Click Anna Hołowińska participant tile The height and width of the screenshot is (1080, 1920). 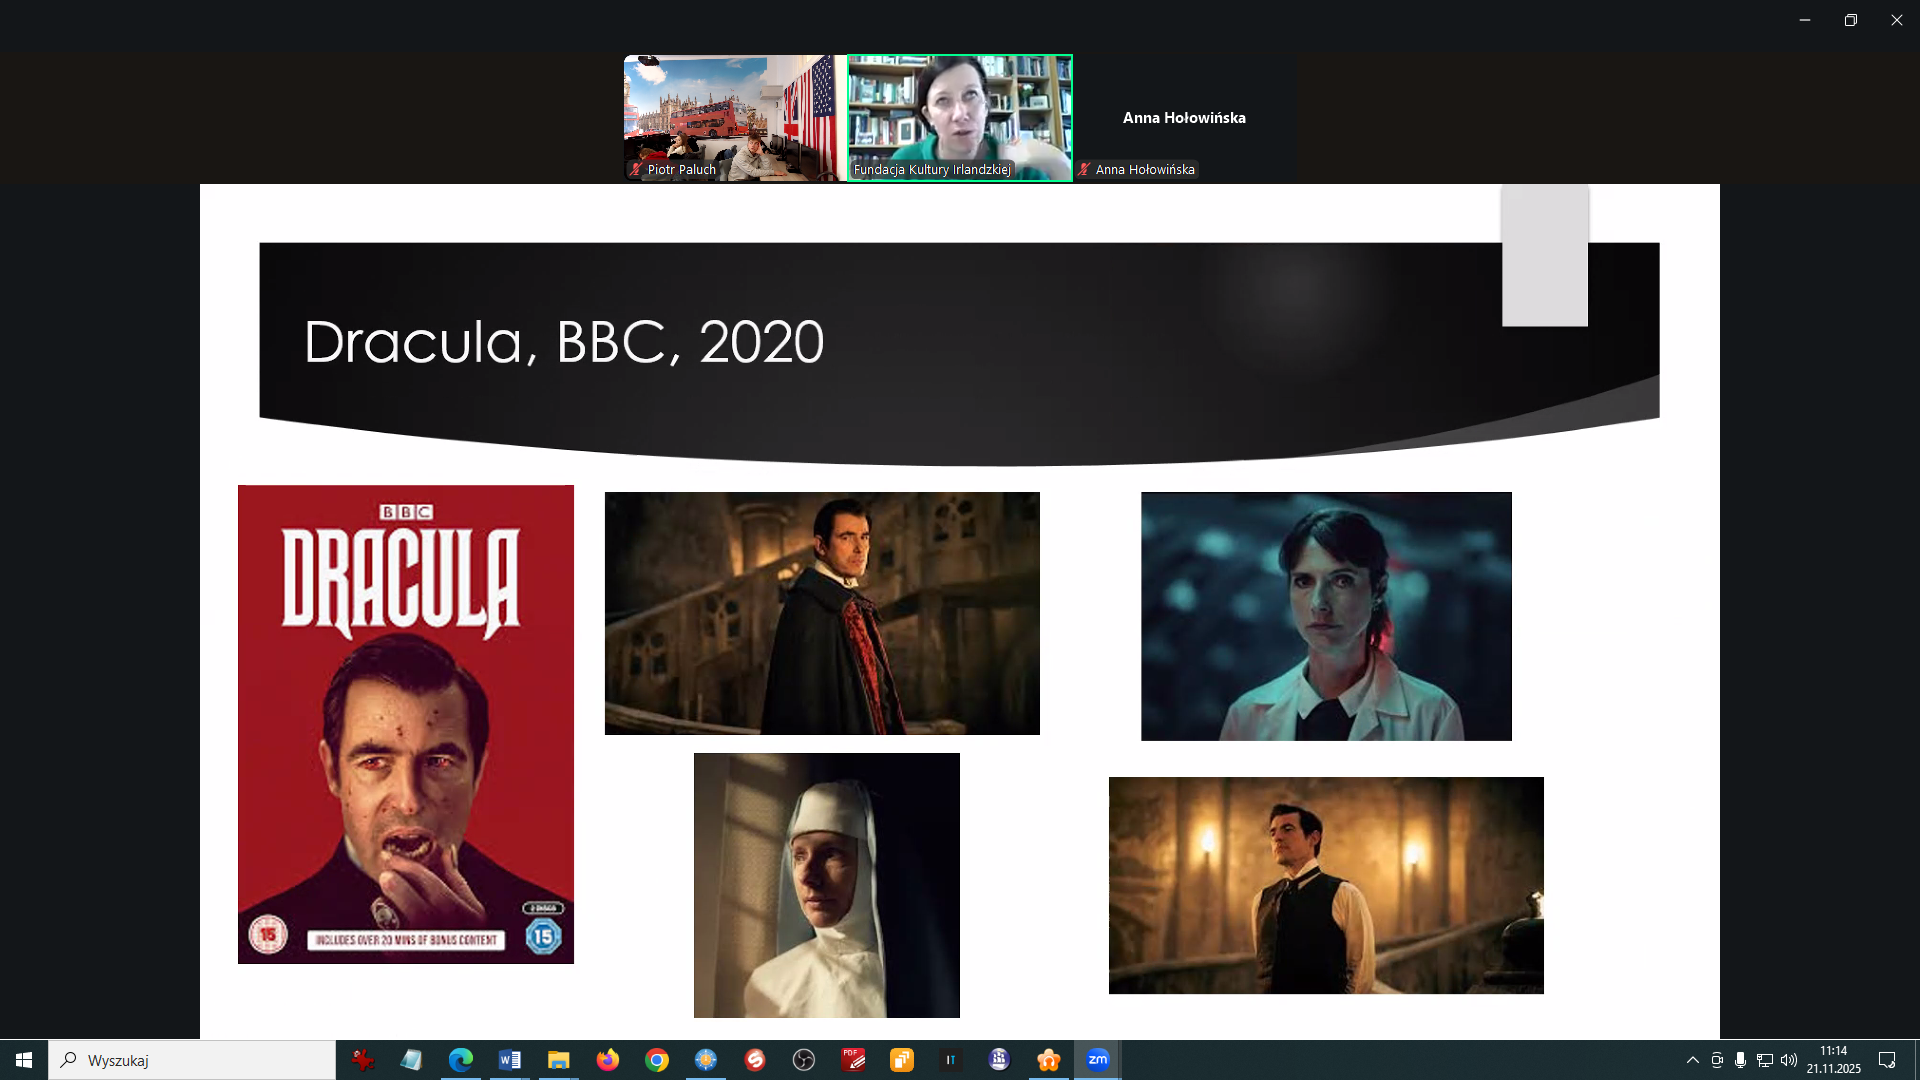click(1184, 118)
